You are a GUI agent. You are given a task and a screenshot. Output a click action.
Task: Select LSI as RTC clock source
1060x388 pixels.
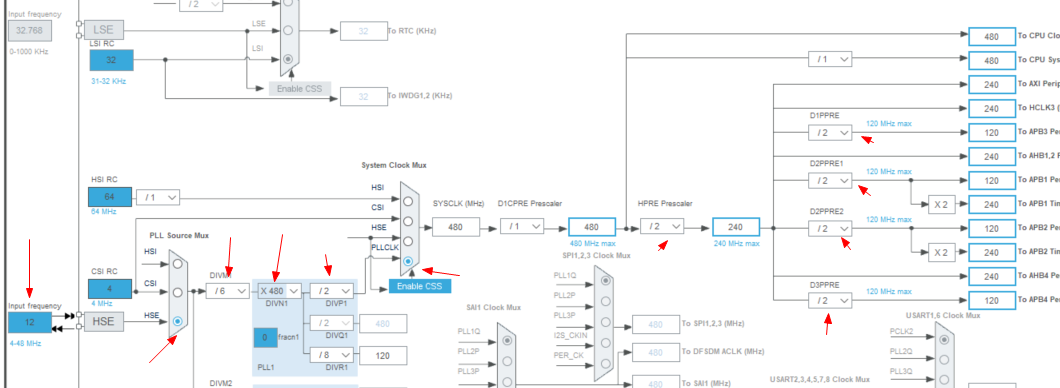288,59
